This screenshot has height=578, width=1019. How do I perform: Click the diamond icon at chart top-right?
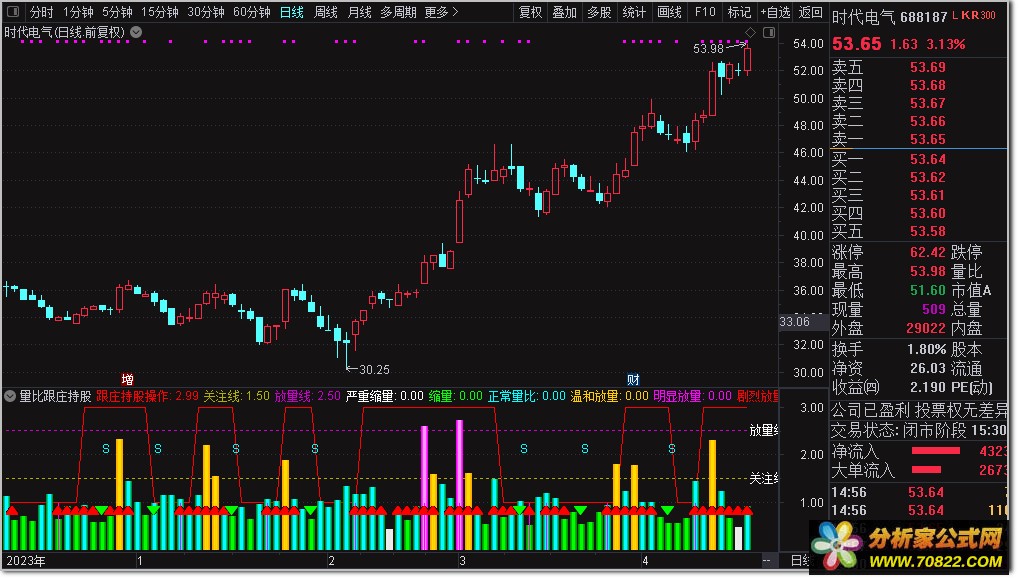[x=750, y=32]
